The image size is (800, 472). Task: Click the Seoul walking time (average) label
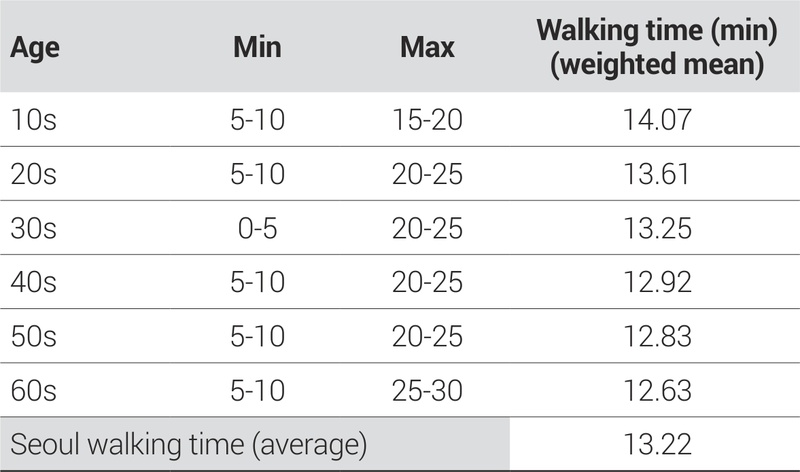(x=189, y=443)
